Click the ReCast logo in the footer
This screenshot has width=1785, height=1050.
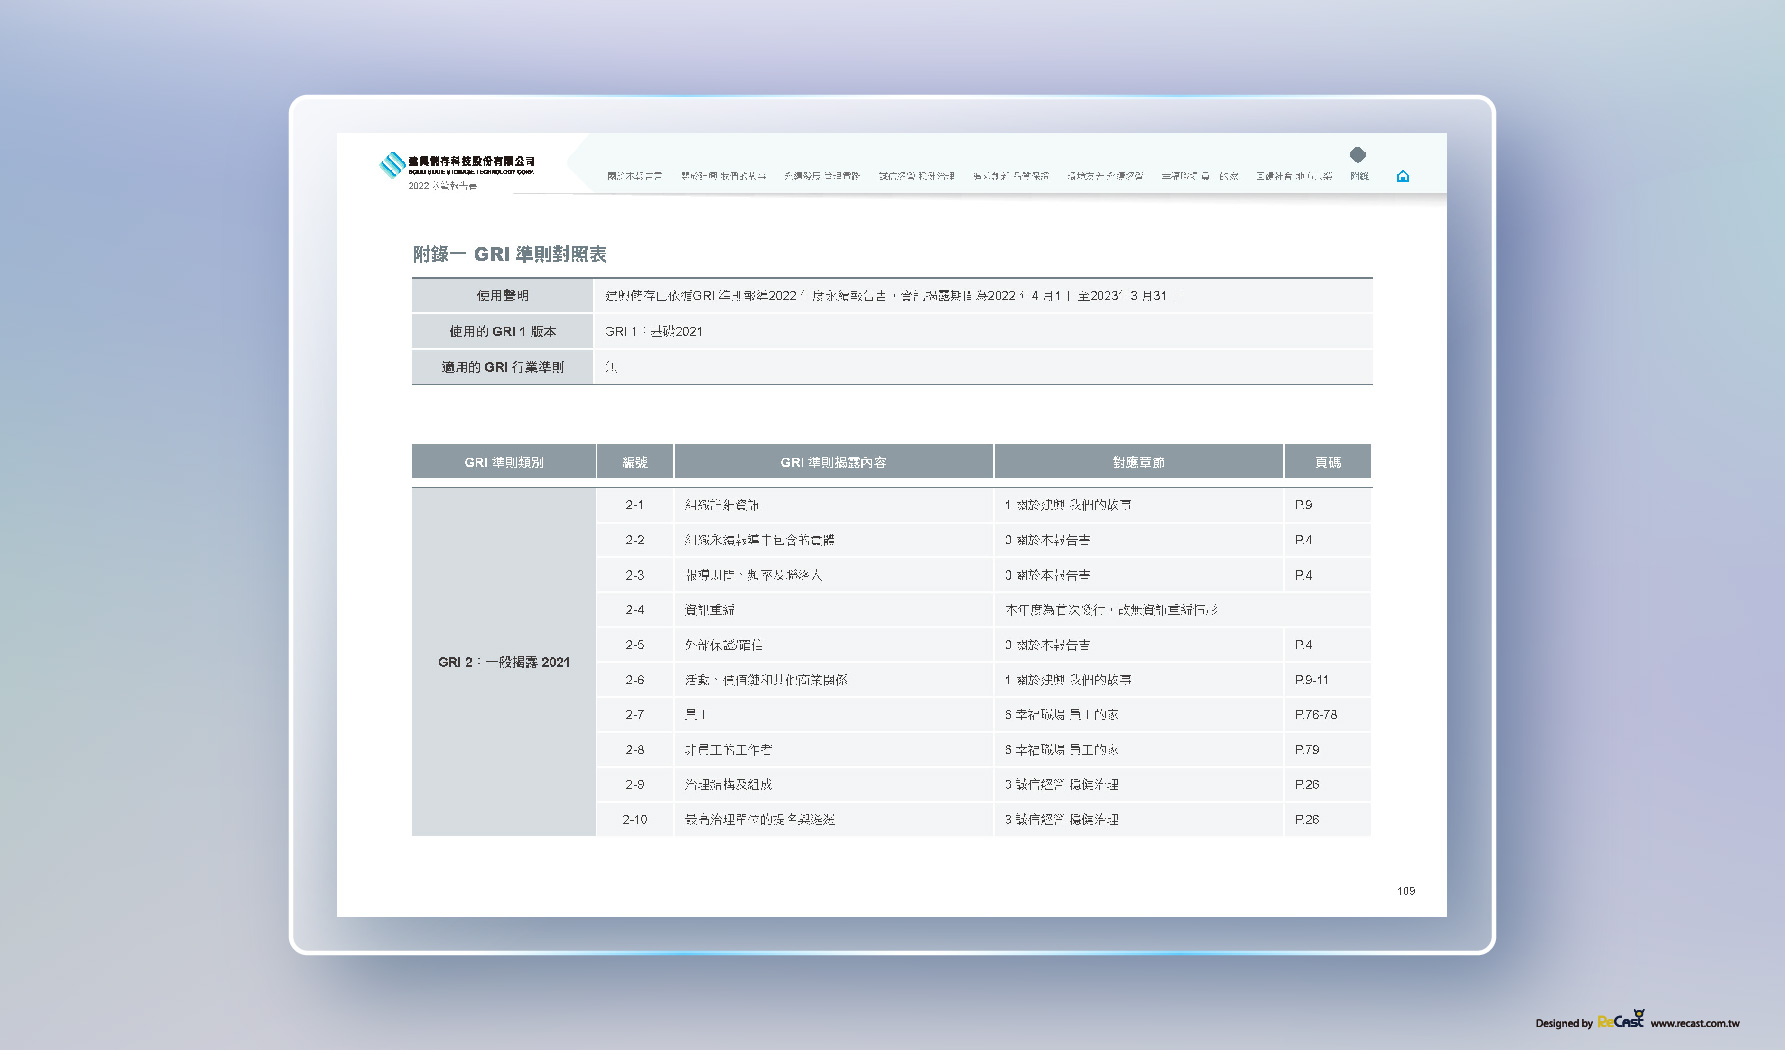click(1621, 1020)
